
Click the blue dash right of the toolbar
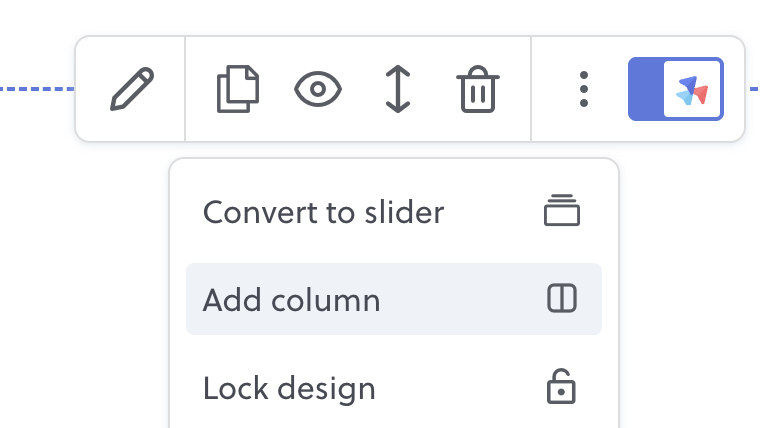point(754,89)
